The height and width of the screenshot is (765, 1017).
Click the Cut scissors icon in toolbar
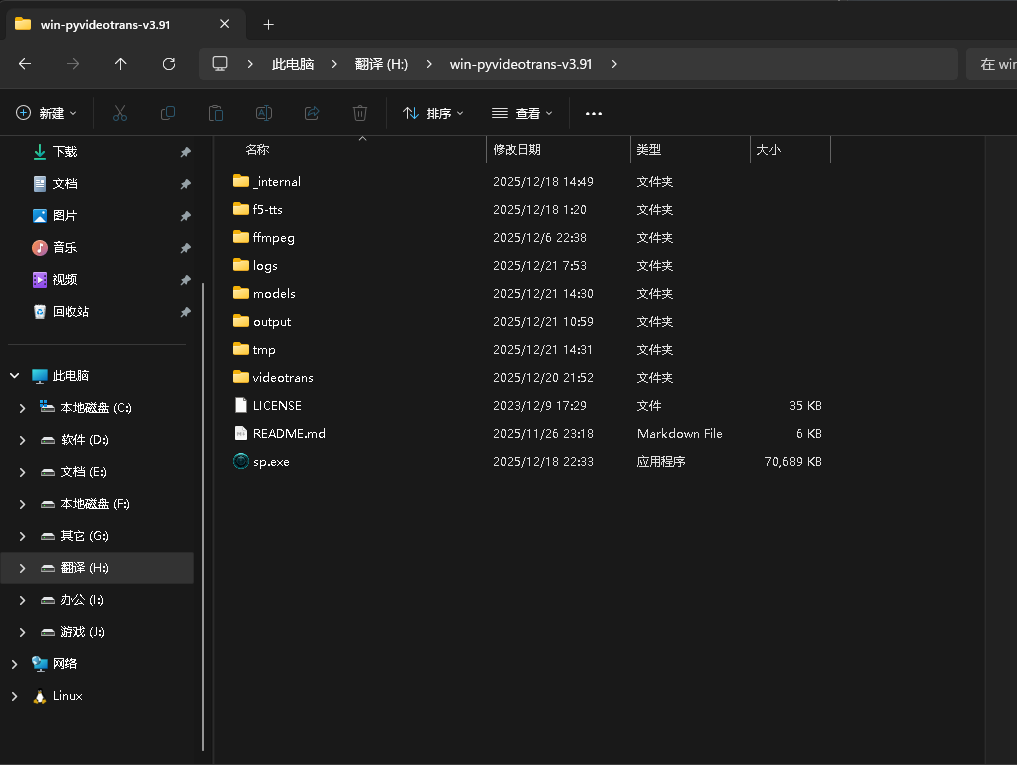[120, 113]
